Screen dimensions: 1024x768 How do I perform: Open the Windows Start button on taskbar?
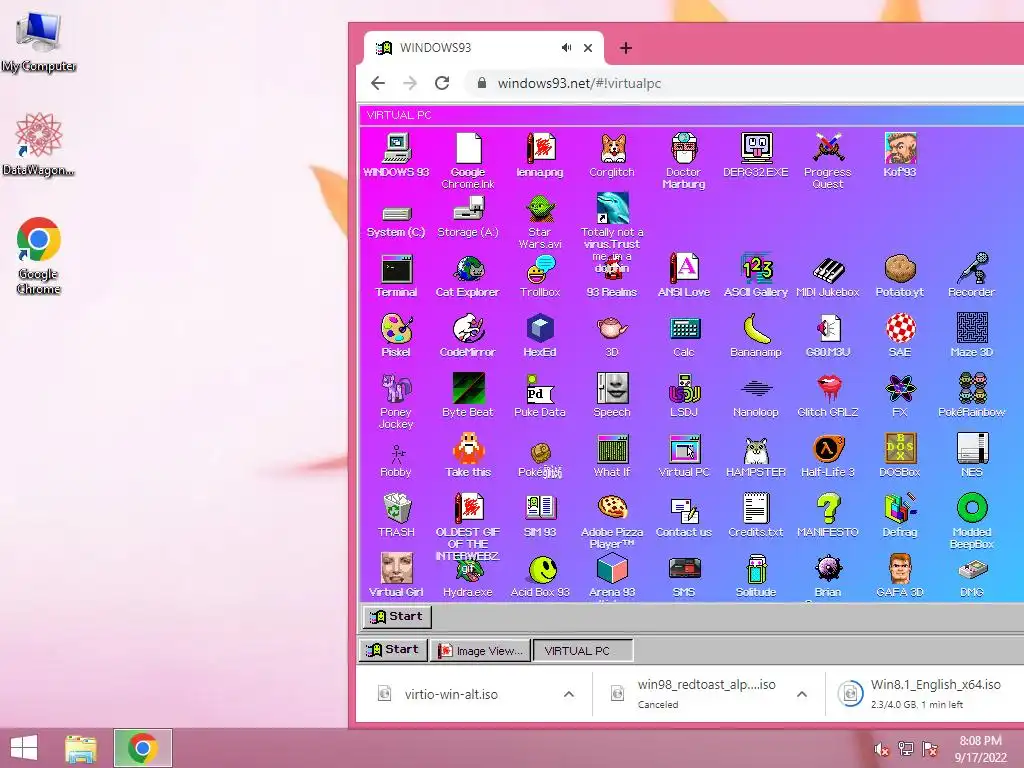tap(24, 748)
